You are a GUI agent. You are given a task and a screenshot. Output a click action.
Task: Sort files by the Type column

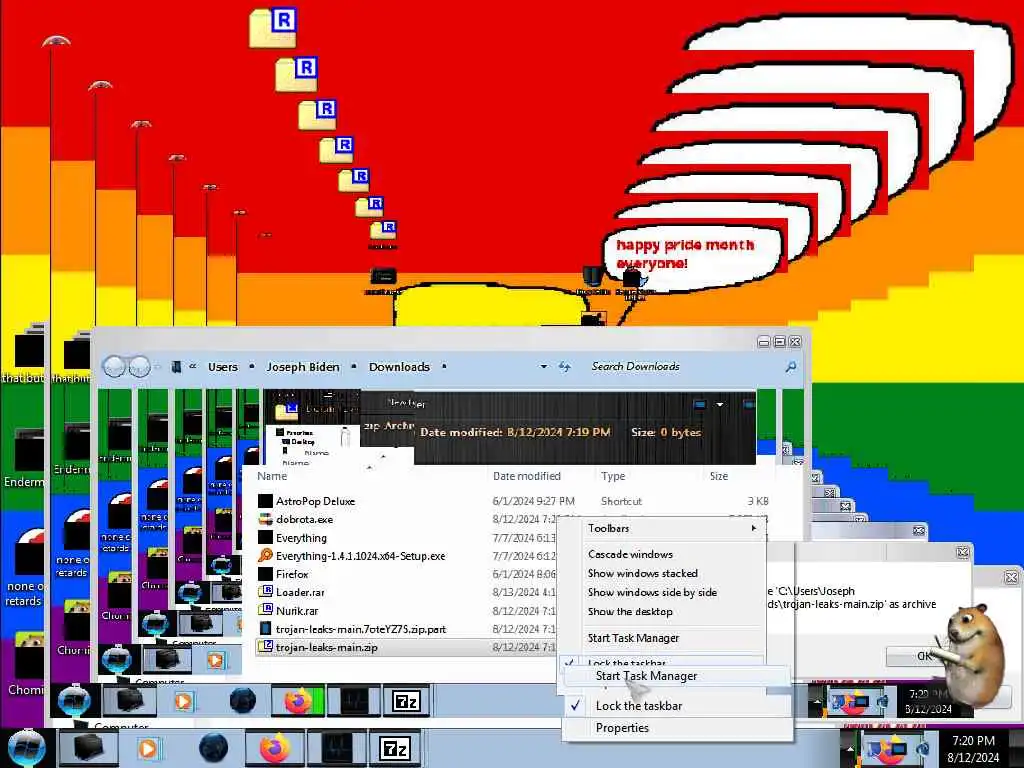pos(613,476)
